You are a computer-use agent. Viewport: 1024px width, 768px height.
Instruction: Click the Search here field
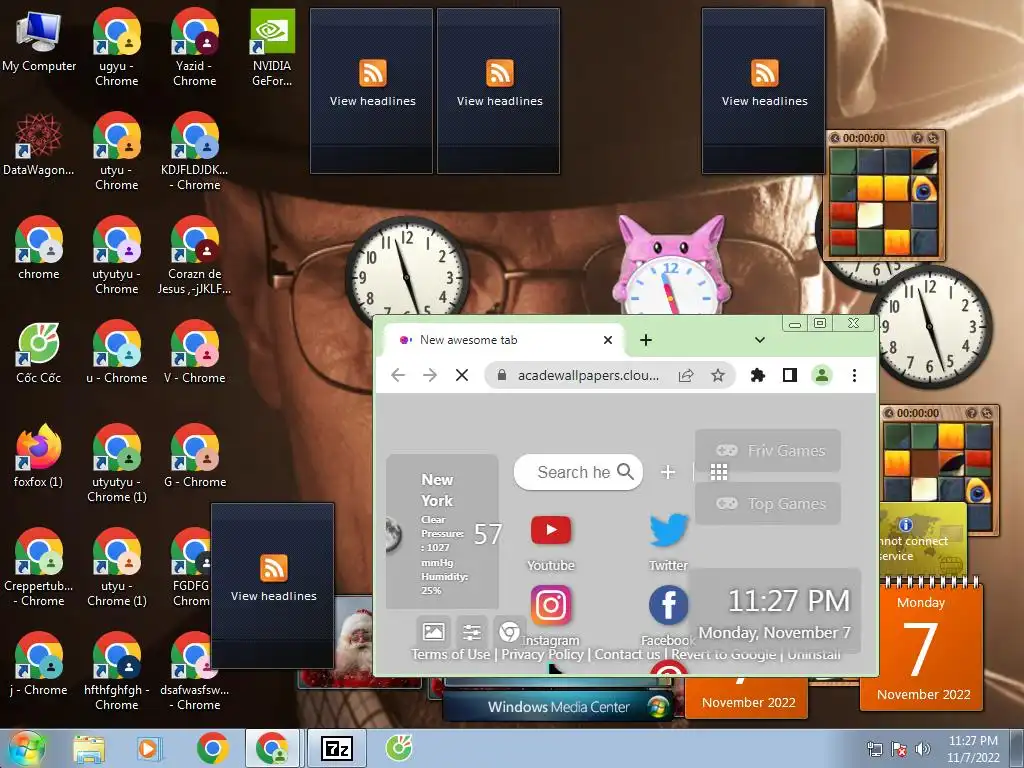click(578, 472)
